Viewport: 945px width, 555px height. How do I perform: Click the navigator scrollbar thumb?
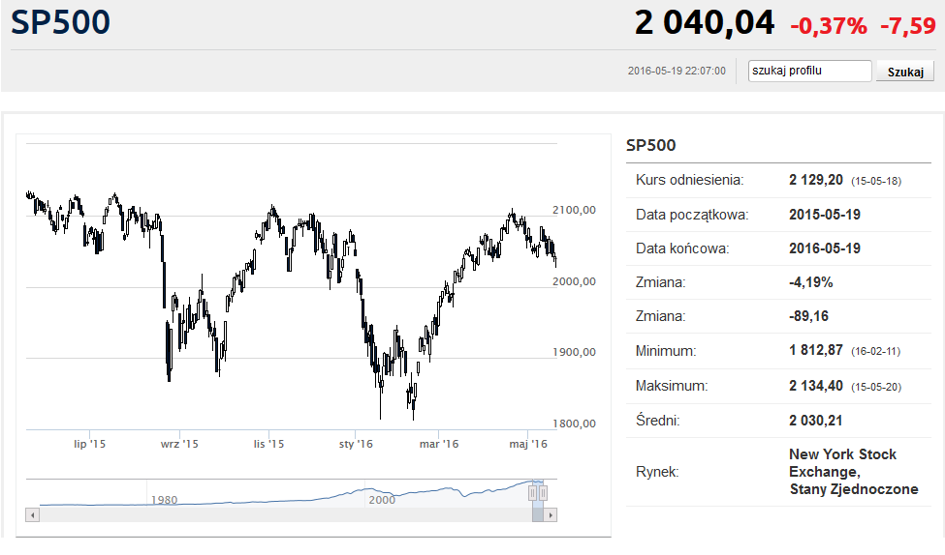click(x=539, y=514)
